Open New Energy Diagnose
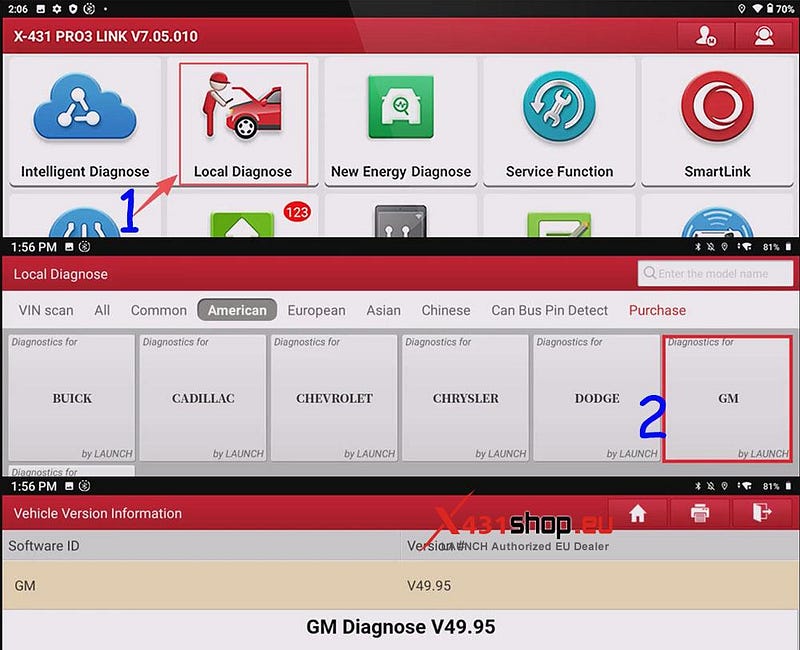Viewport: 800px width, 650px height. [401, 122]
